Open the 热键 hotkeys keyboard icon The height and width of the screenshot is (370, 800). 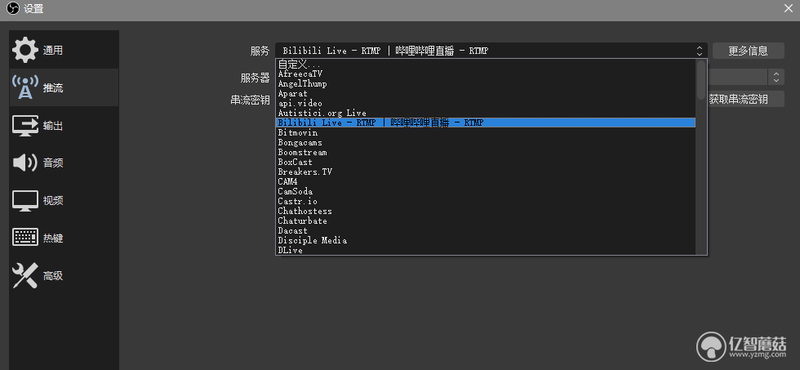[25, 238]
